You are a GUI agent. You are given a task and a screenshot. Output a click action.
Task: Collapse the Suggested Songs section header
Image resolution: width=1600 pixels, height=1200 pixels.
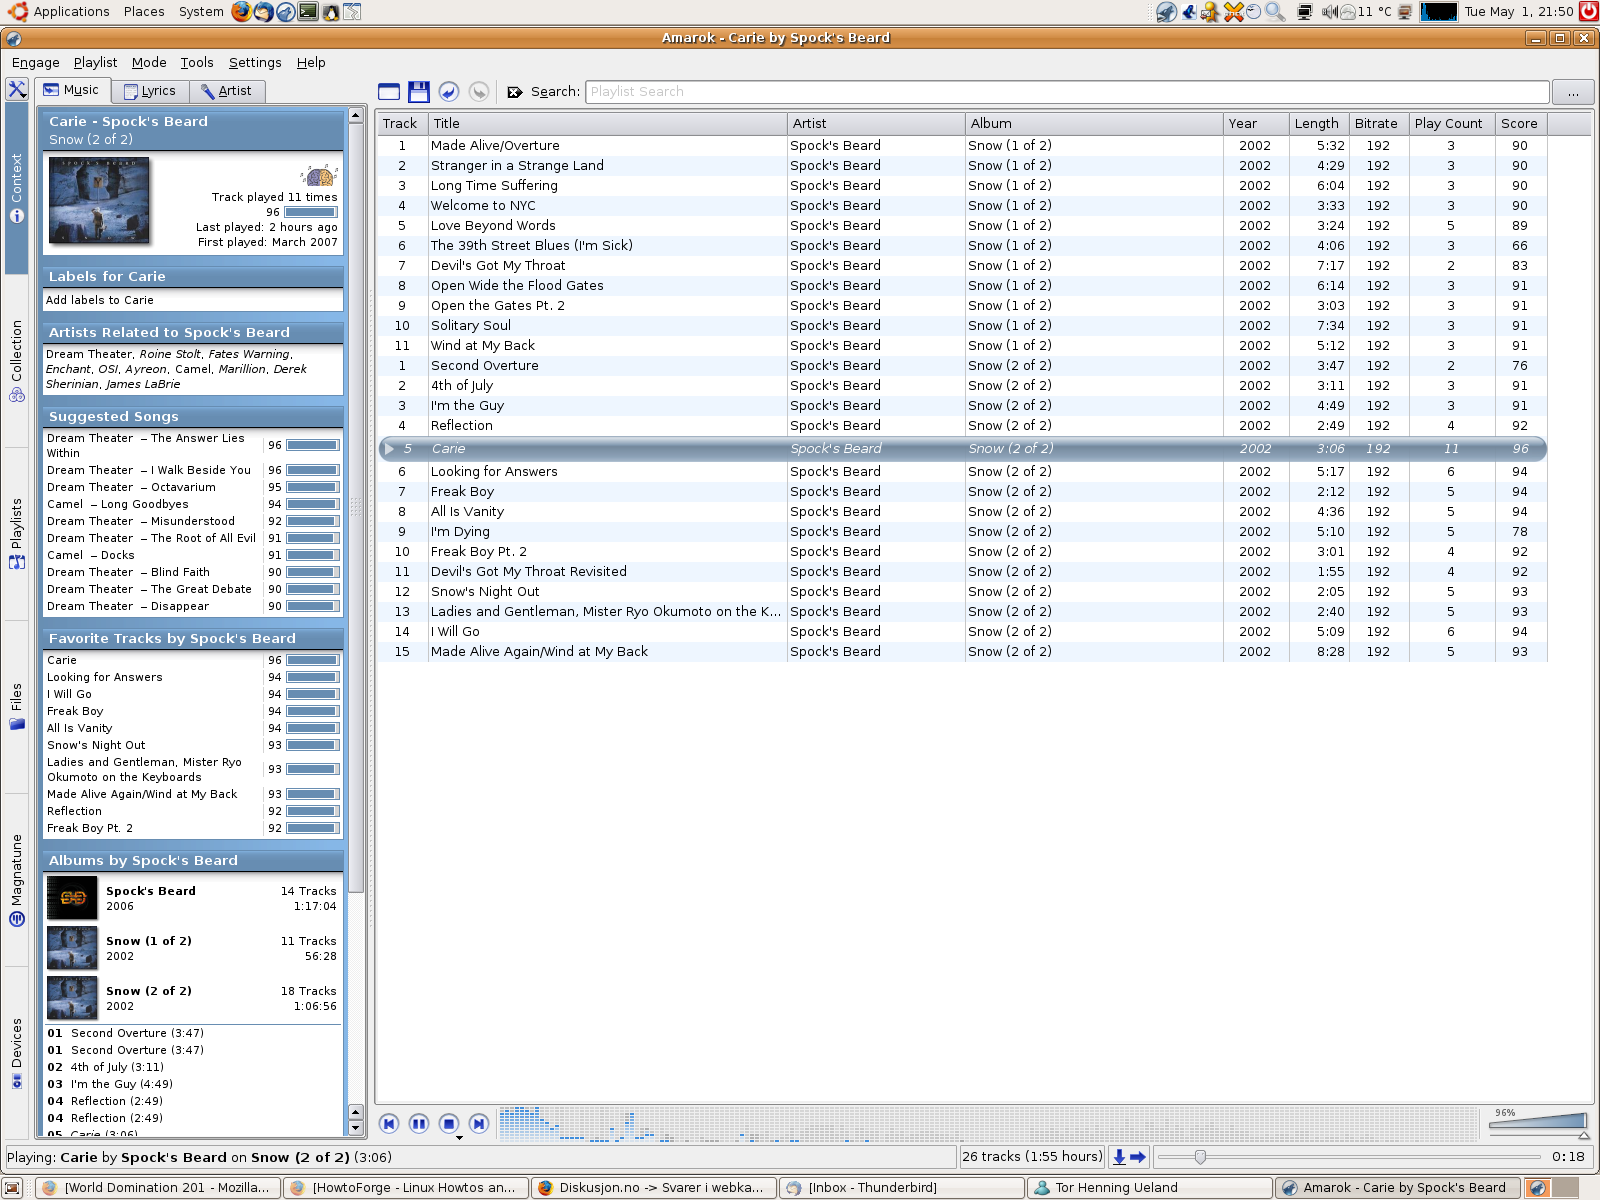pyautogui.click(x=193, y=416)
